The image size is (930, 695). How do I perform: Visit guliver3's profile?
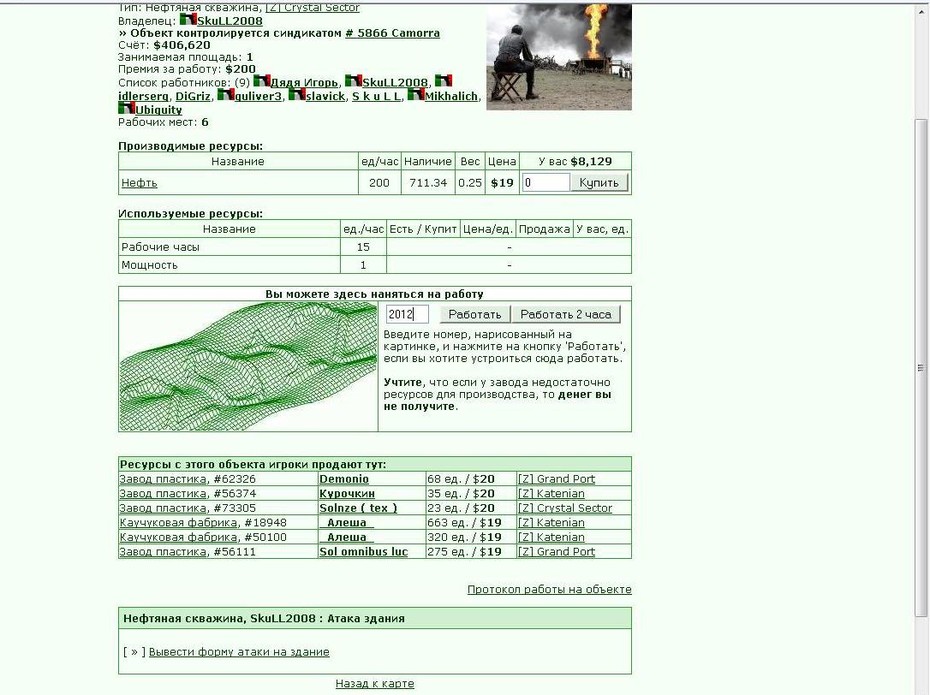tap(258, 96)
